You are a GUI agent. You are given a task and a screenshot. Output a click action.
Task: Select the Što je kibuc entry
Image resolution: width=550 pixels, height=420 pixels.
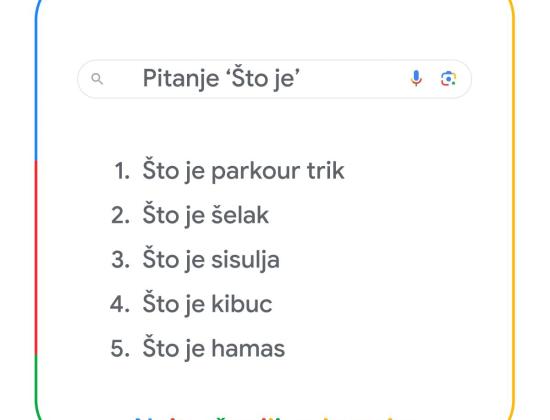[x=207, y=304]
